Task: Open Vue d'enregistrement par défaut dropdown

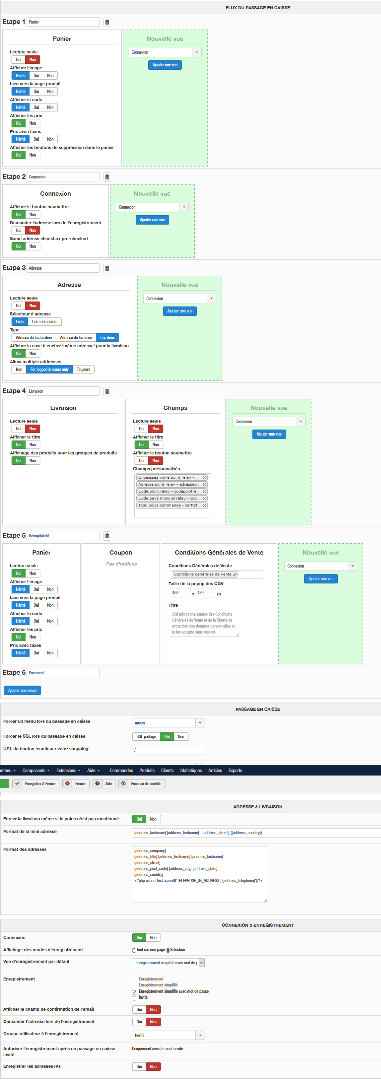Action: click(168, 962)
